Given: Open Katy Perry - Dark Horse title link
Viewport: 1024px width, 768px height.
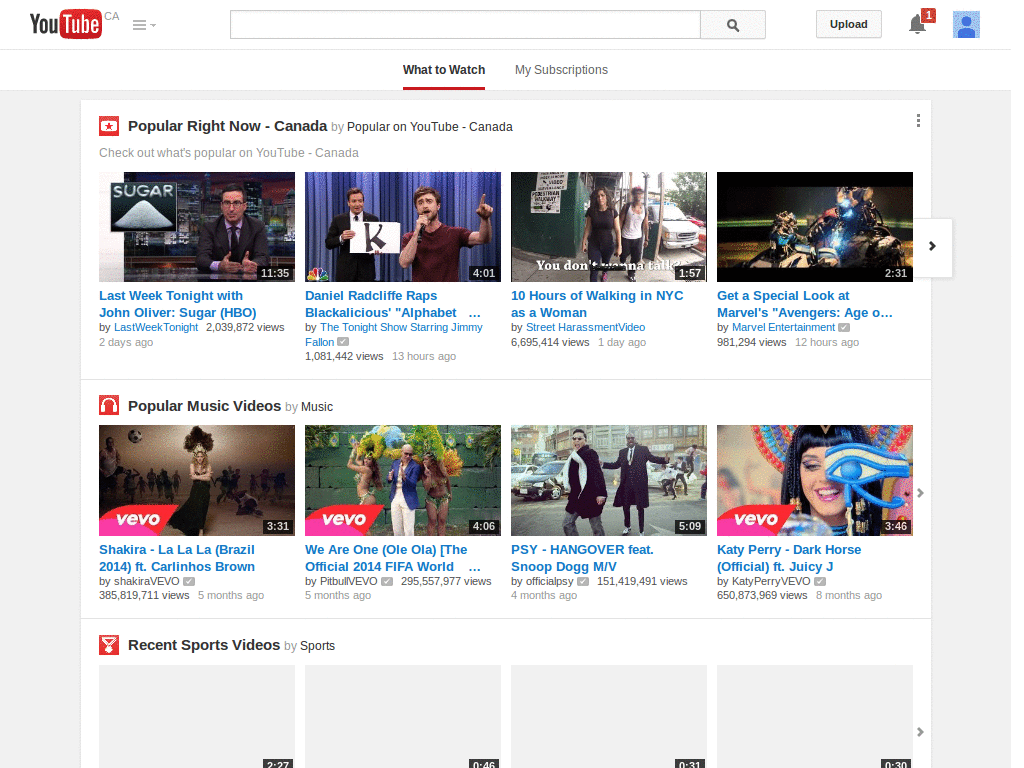Looking at the screenshot, I should pos(789,558).
